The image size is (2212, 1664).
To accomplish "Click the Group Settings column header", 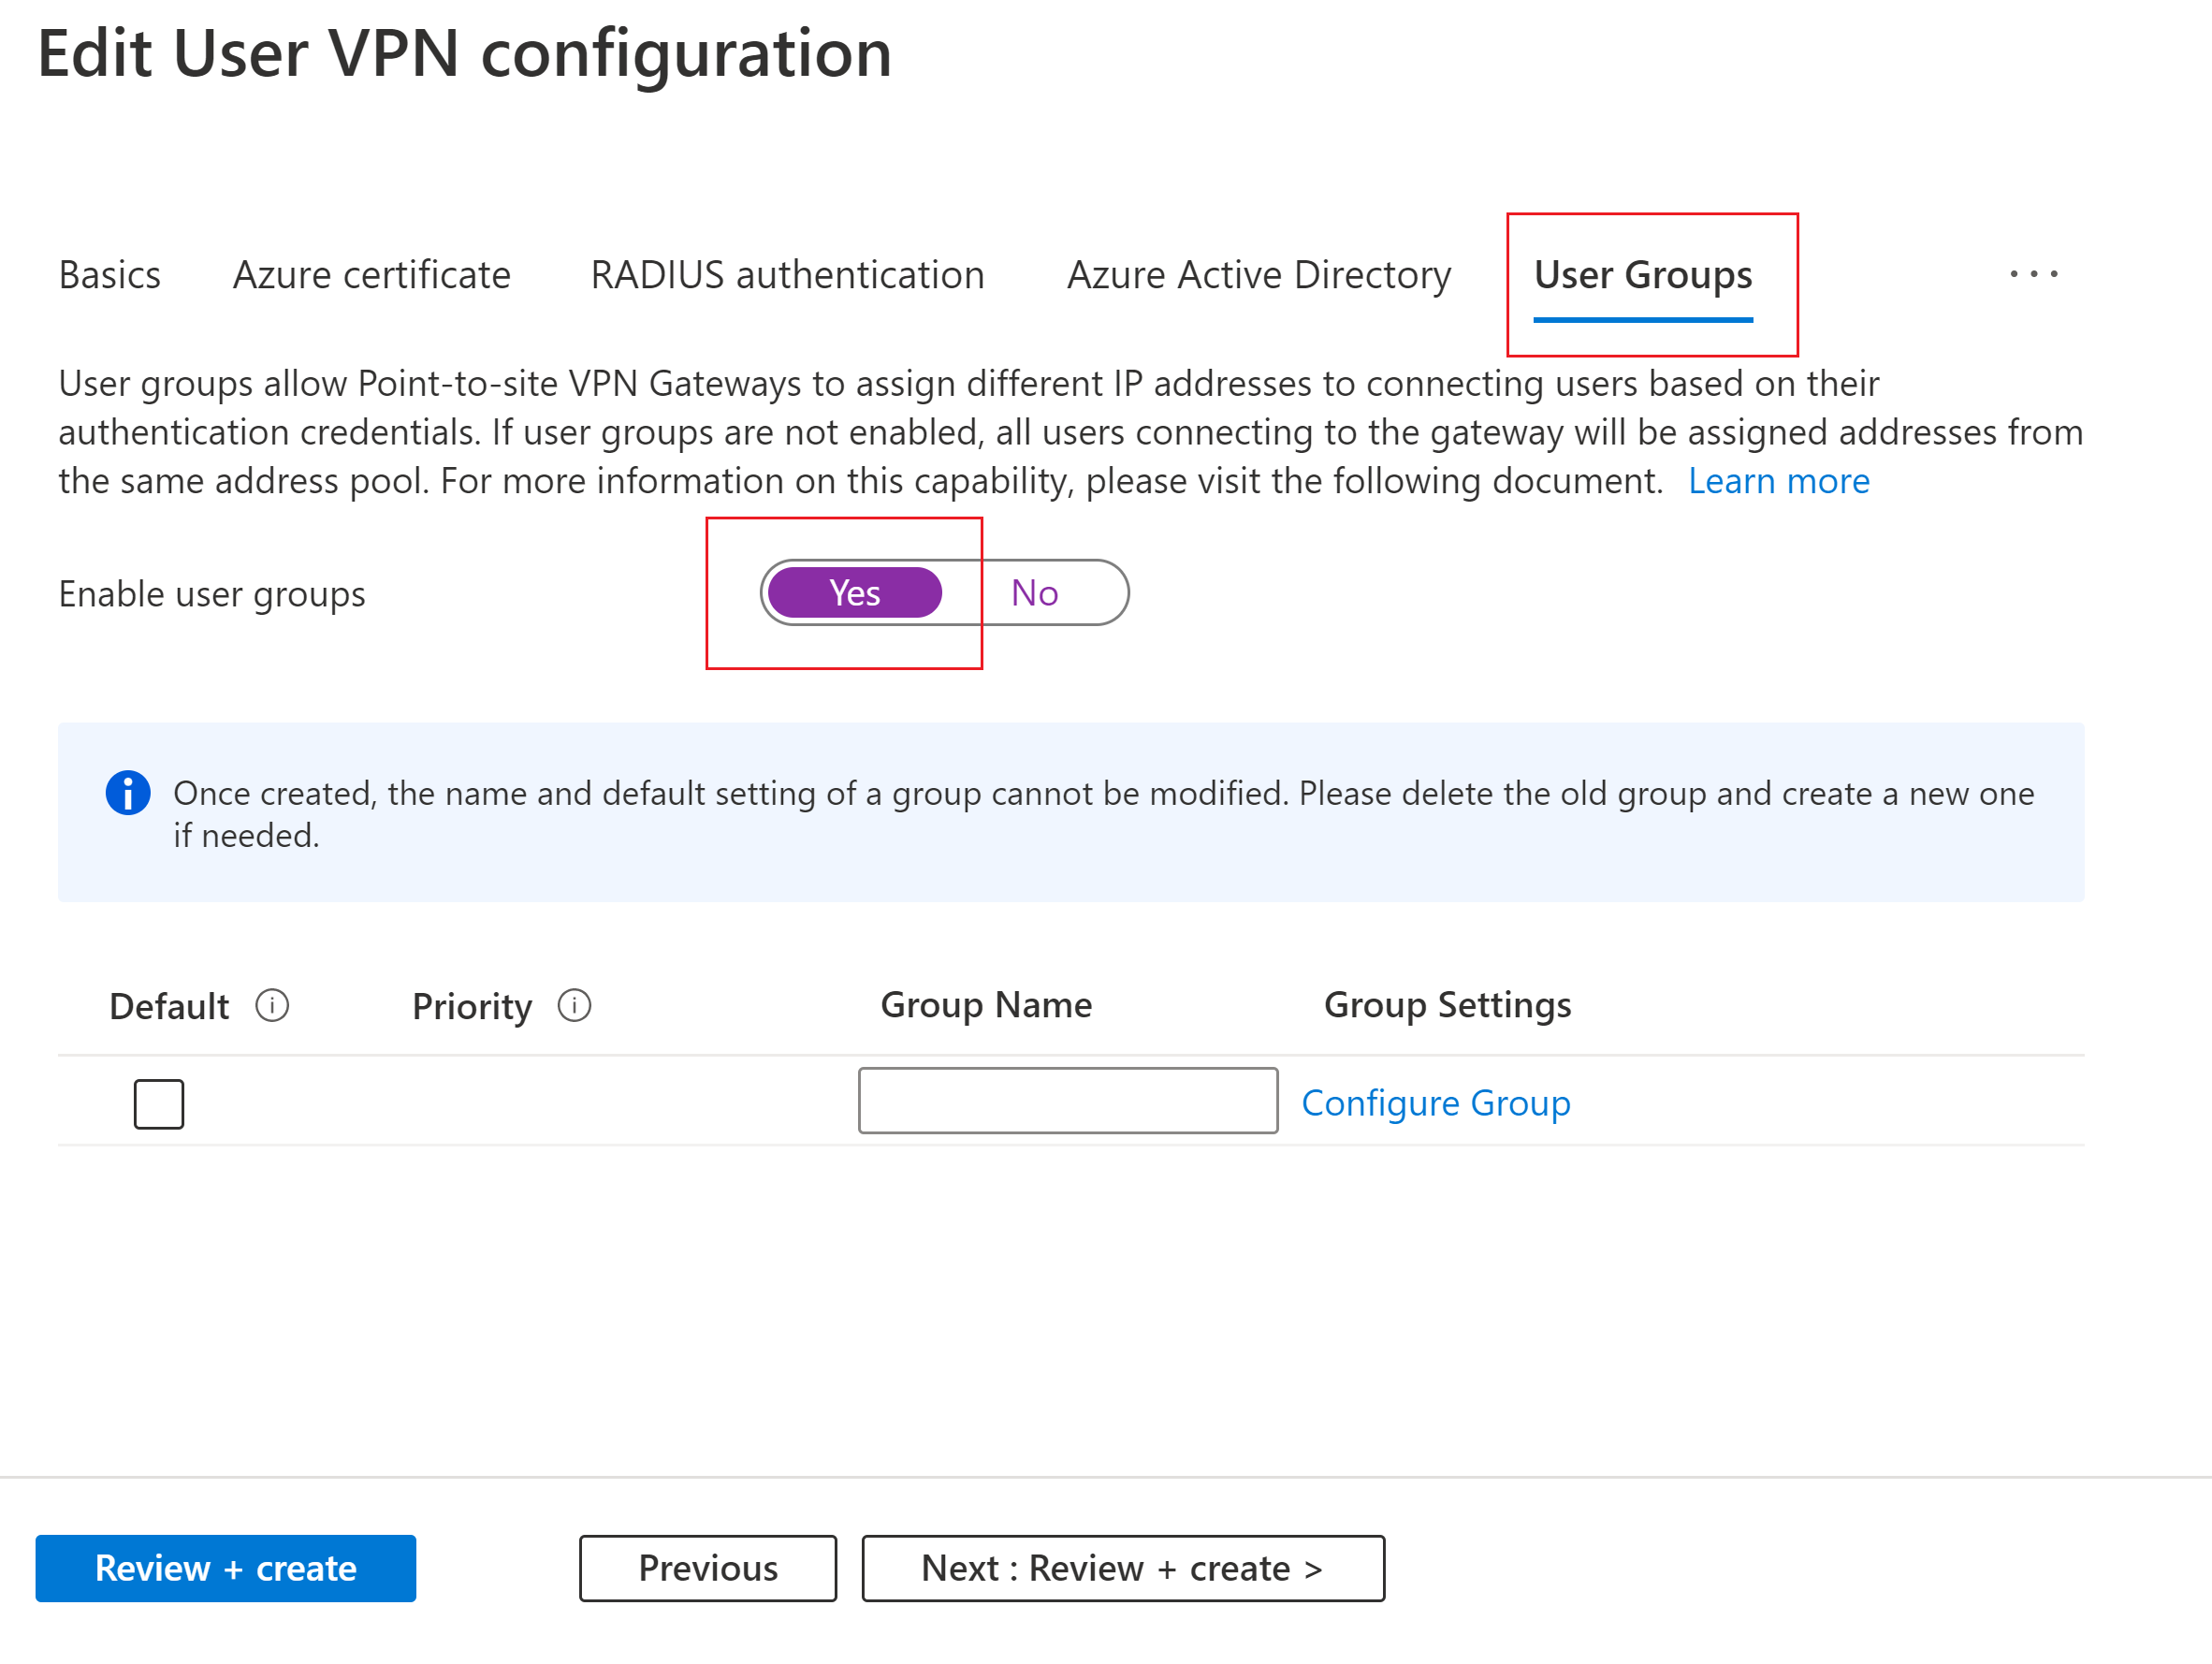I will click(x=1447, y=1004).
